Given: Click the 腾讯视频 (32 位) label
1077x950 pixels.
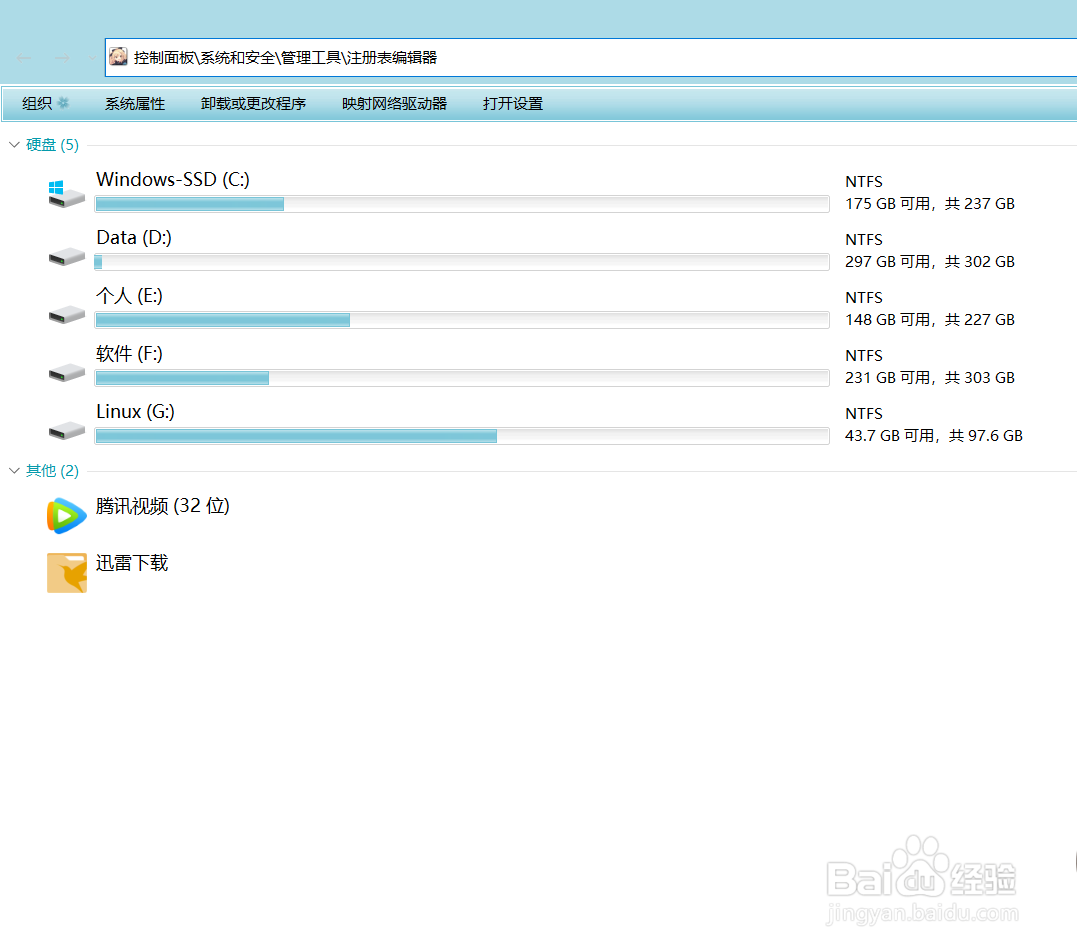Looking at the screenshot, I should click(x=163, y=506).
